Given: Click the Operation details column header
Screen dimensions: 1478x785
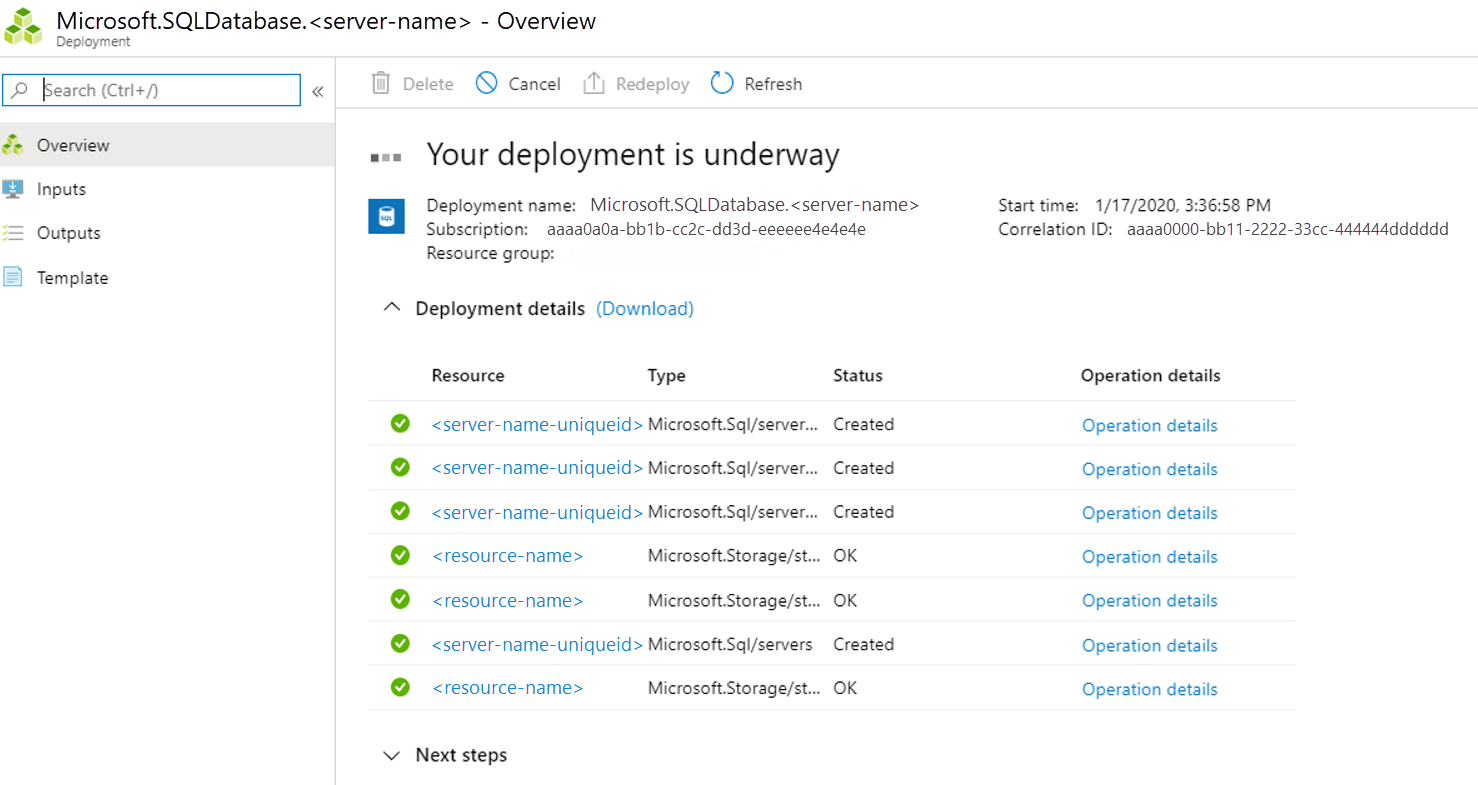Looking at the screenshot, I should coord(1151,376).
